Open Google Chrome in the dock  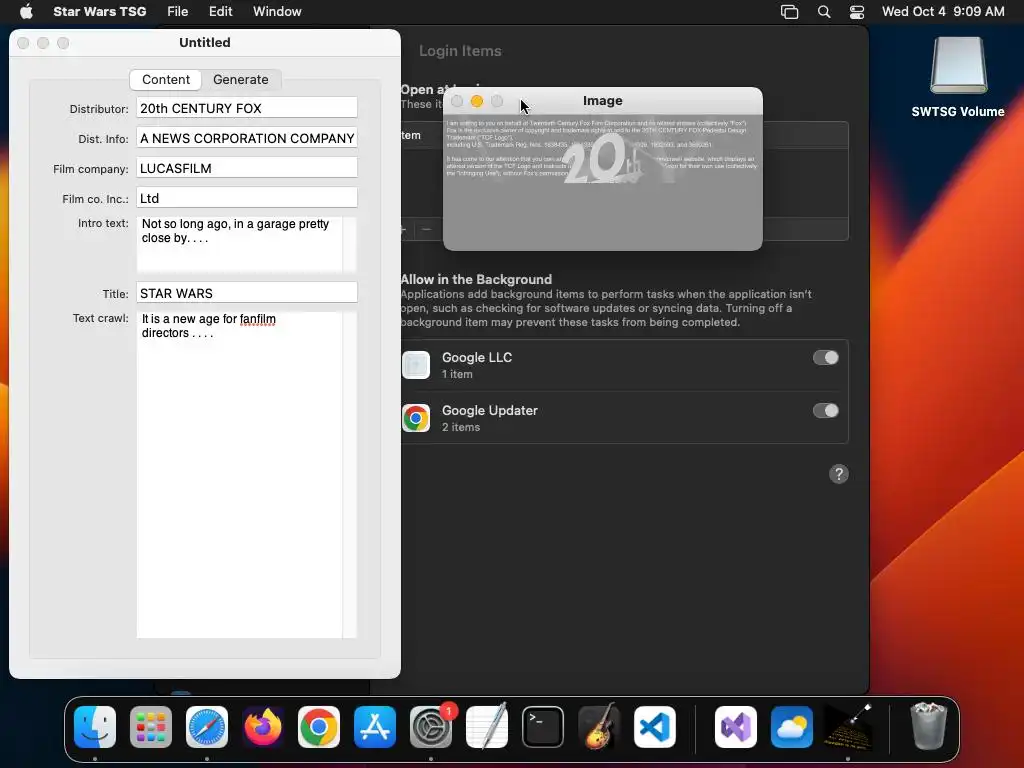coord(319,727)
